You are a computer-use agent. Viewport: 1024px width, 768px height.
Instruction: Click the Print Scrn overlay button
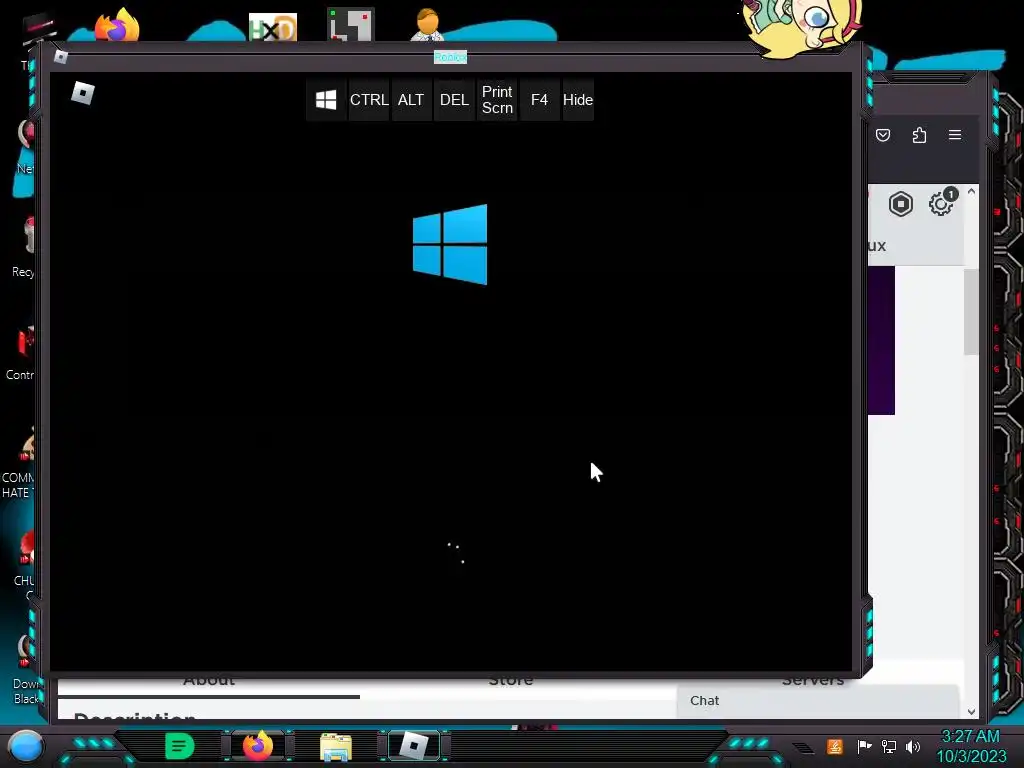click(x=497, y=100)
